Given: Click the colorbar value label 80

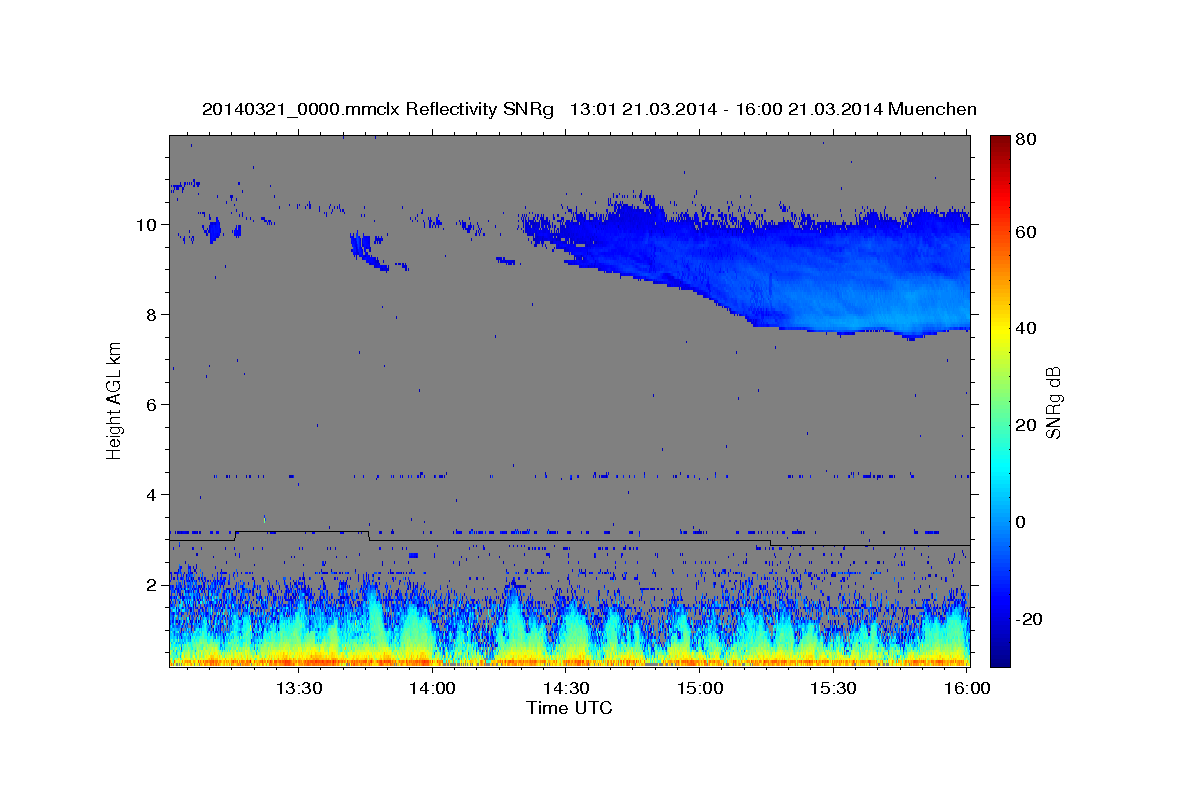Looking at the screenshot, I should point(1025,140).
